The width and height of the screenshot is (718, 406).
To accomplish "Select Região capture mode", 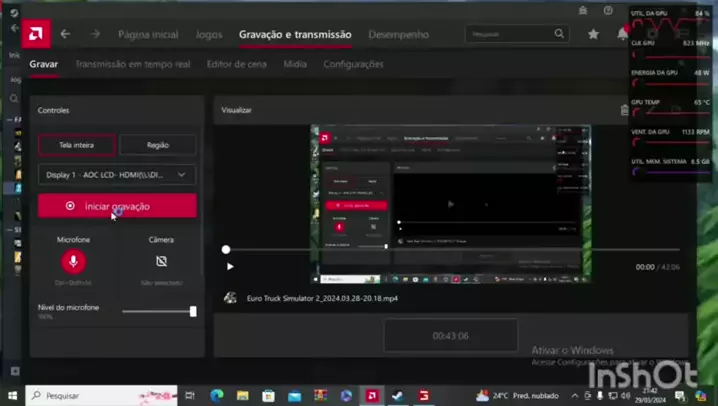I will point(158,145).
